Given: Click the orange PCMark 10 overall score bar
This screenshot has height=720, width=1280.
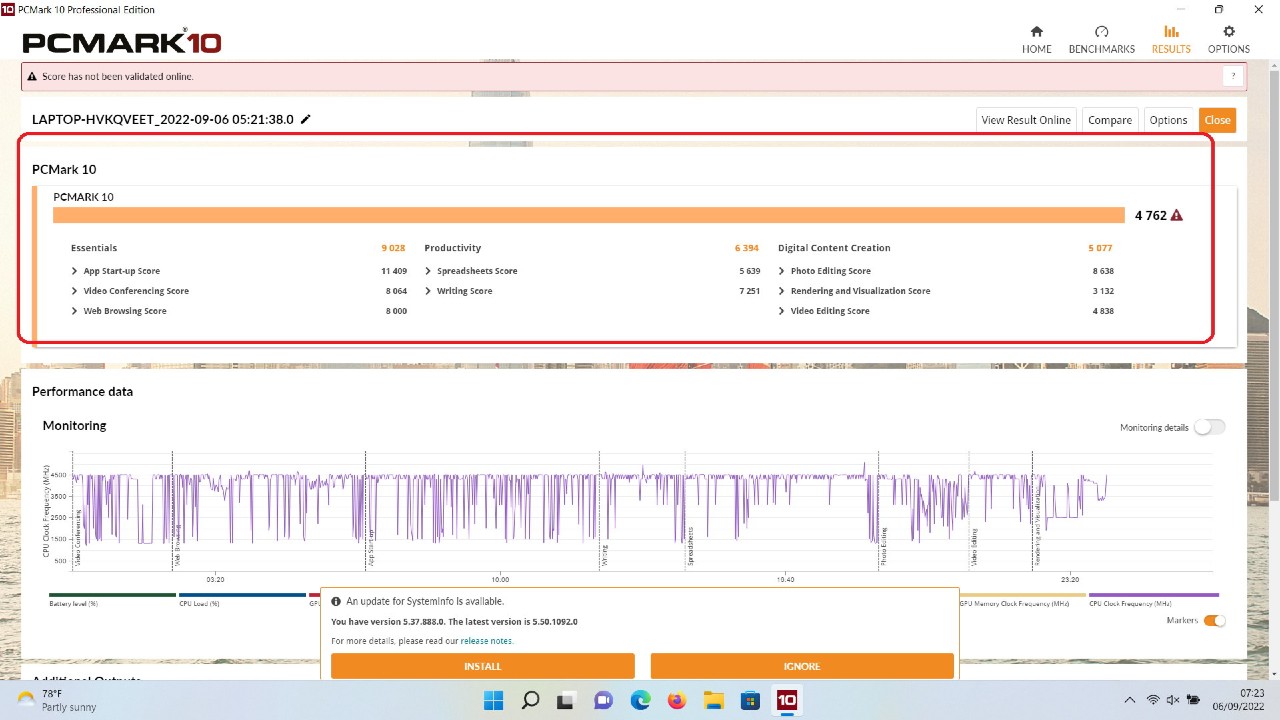Looking at the screenshot, I should point(589,215).
